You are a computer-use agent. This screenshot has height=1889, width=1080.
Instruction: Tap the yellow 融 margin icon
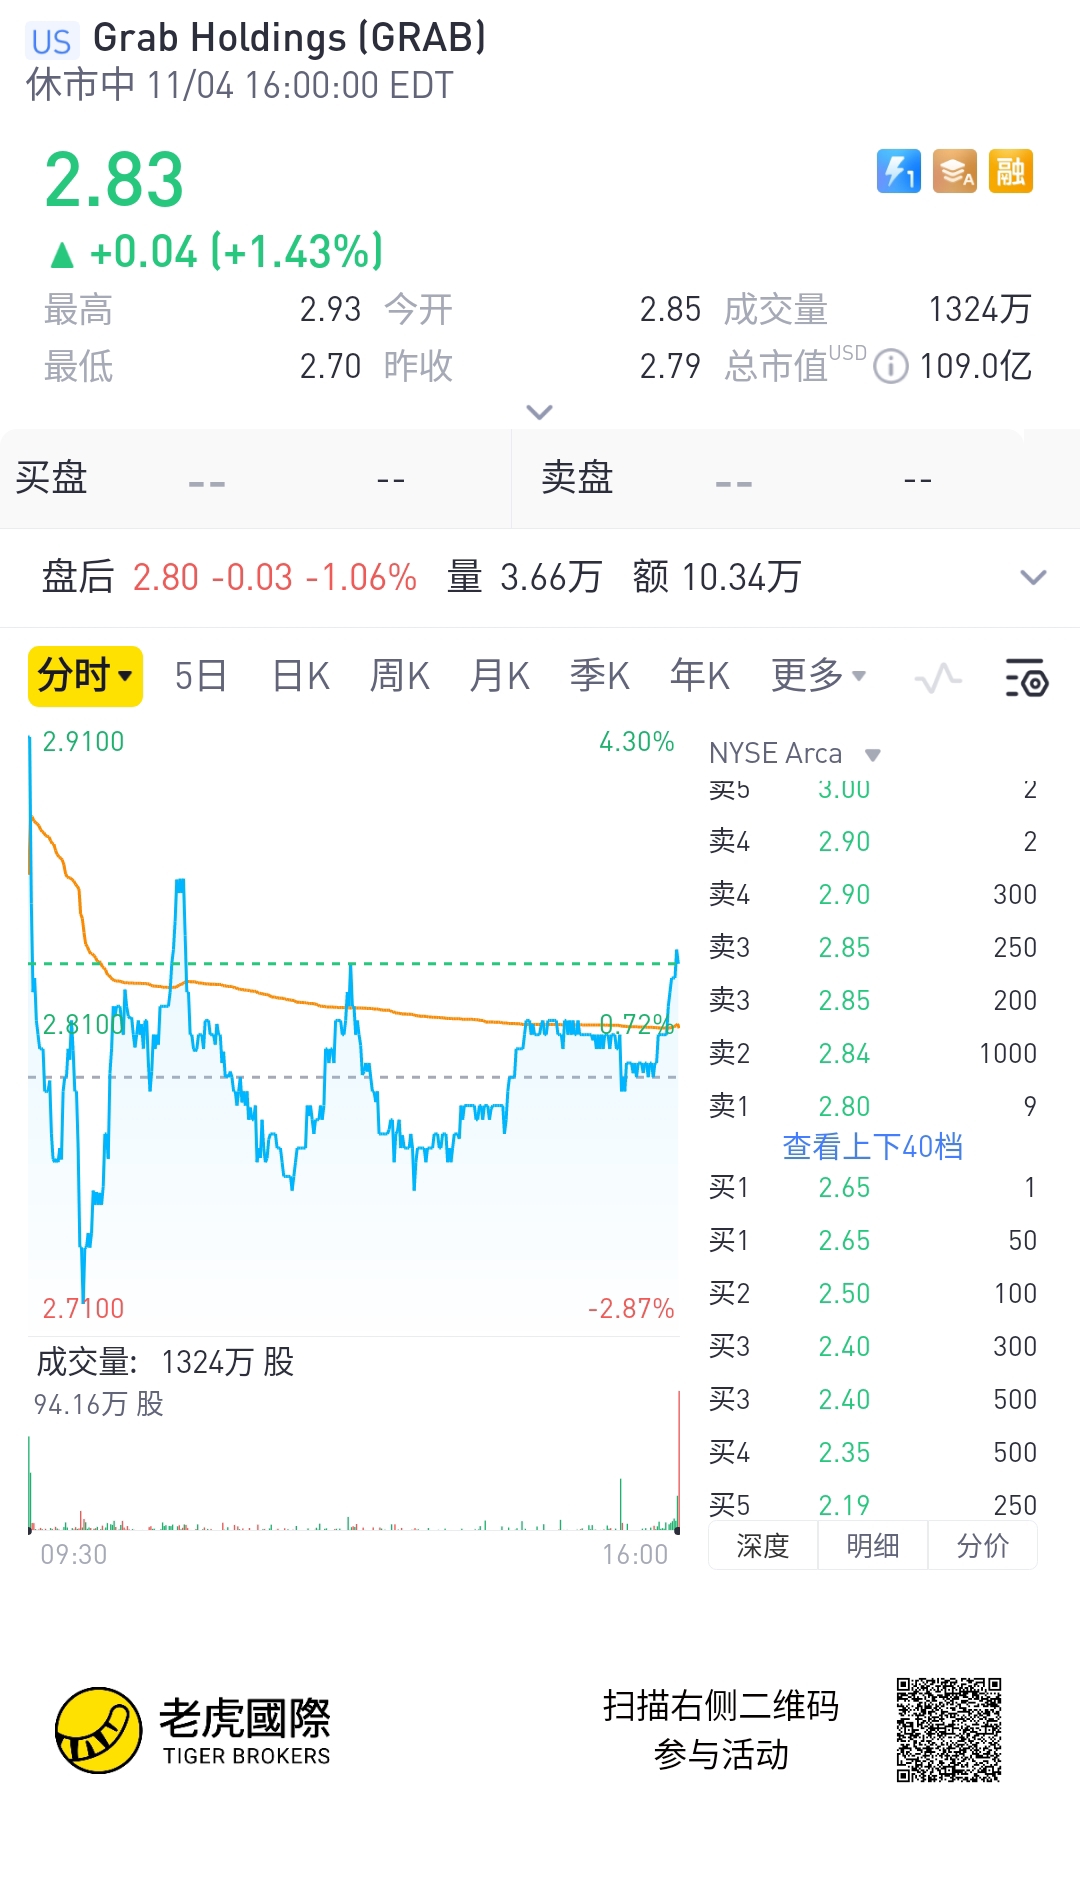1010,171
